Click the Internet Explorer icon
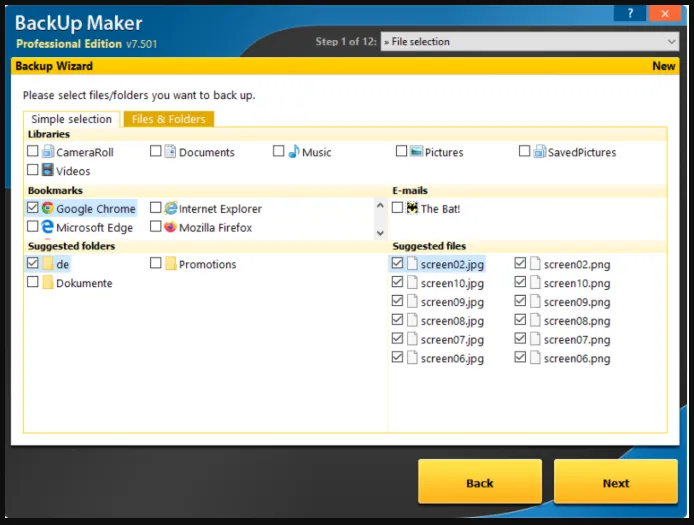This screenshot has width=694, height=525. [x=171, y=208]
